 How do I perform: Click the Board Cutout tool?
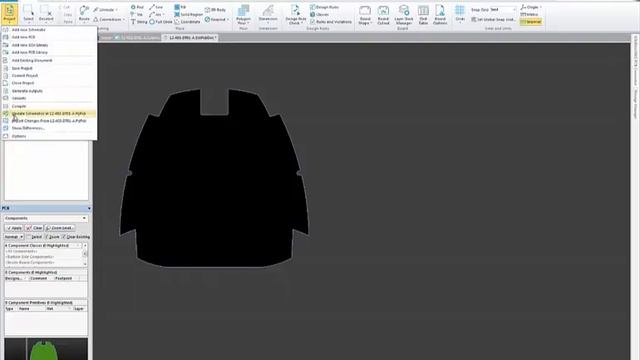(x=383, y=15)
